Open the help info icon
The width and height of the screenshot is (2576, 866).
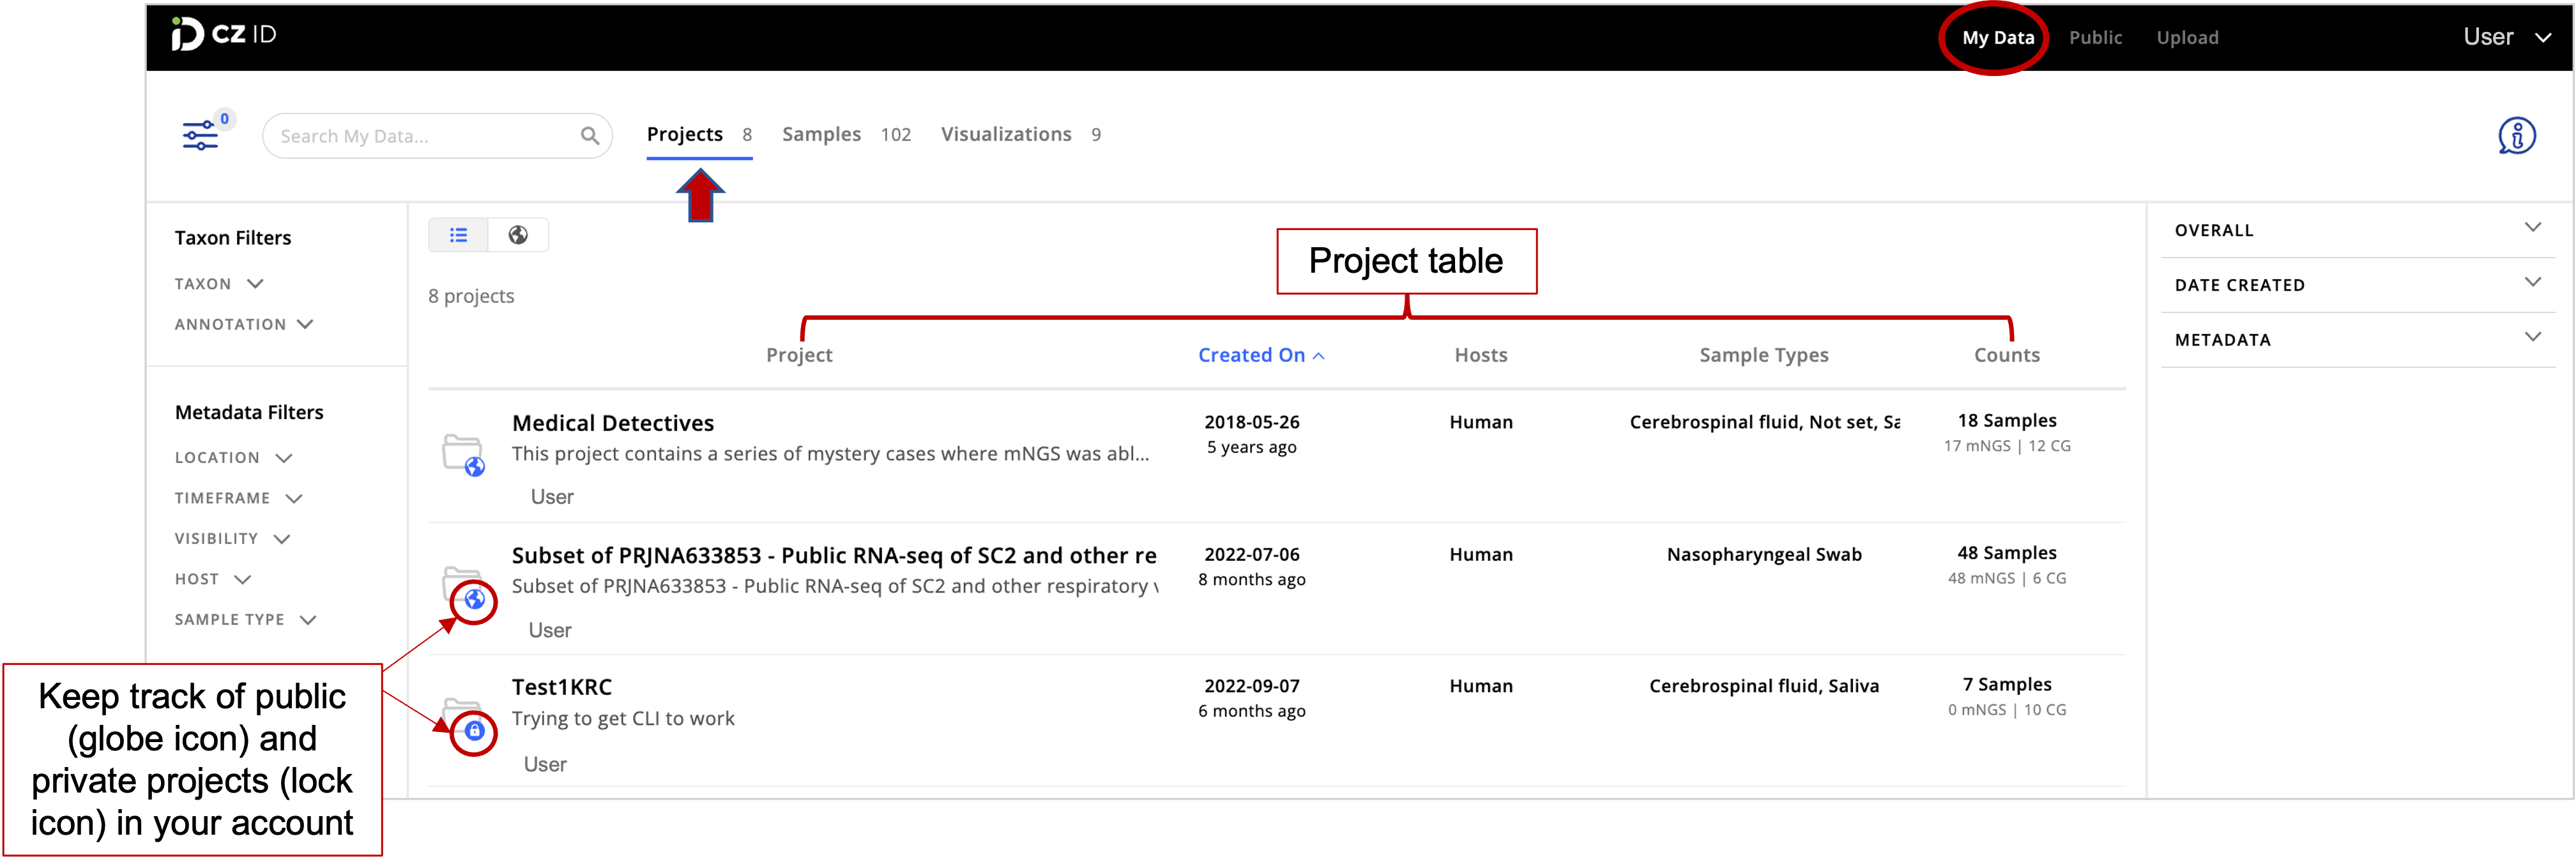pyautogui.click(x=2516, y=135)
